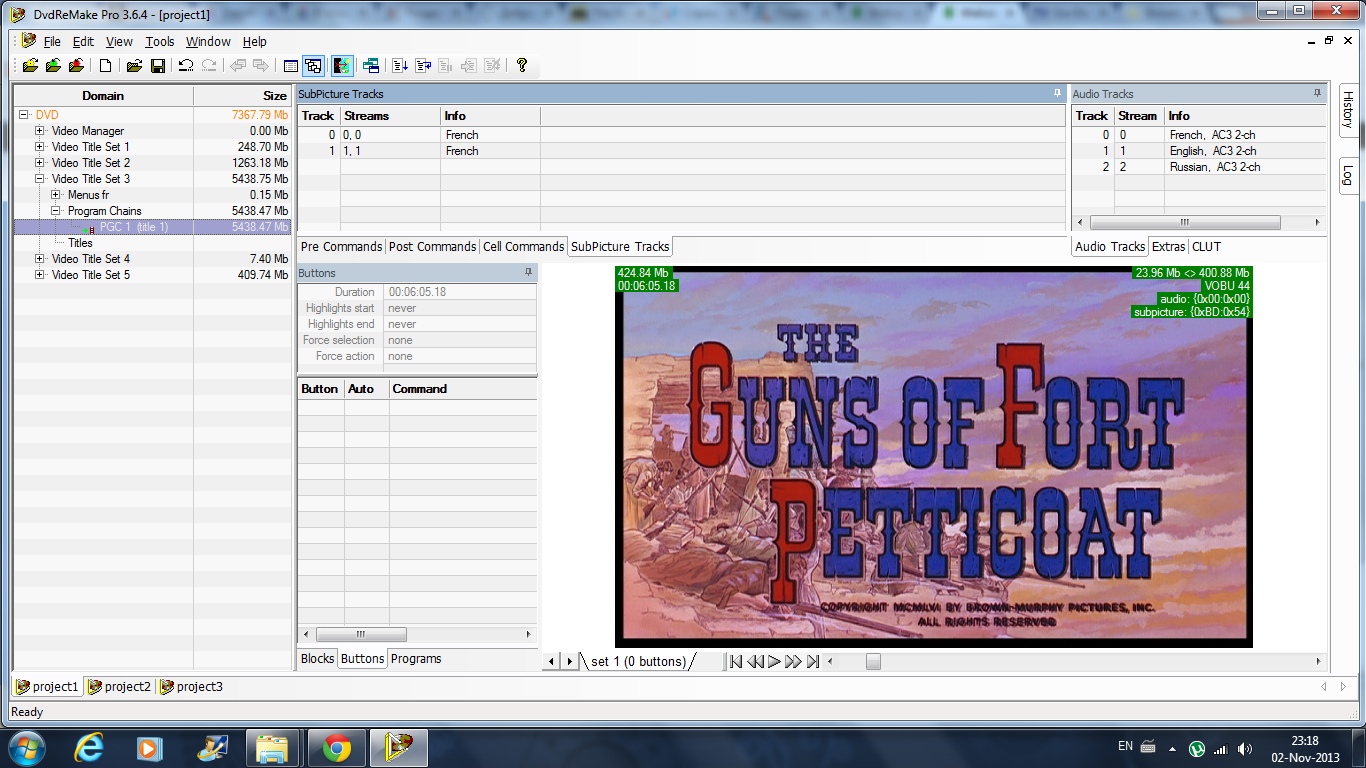Image resolution: width=1366 pixels, height=768 pixels.
Task: Open help with the yellow question mark
Action: tap(521, 66)
